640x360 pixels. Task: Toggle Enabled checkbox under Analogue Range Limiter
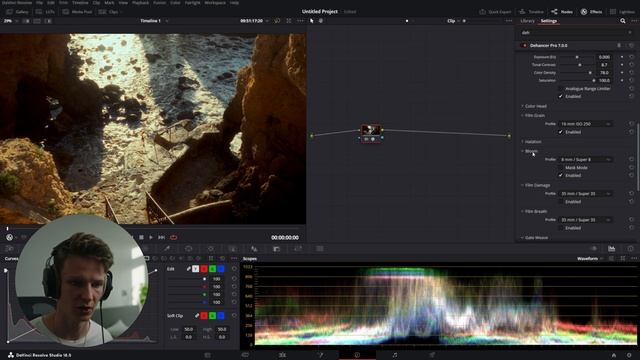coord(560,96)
